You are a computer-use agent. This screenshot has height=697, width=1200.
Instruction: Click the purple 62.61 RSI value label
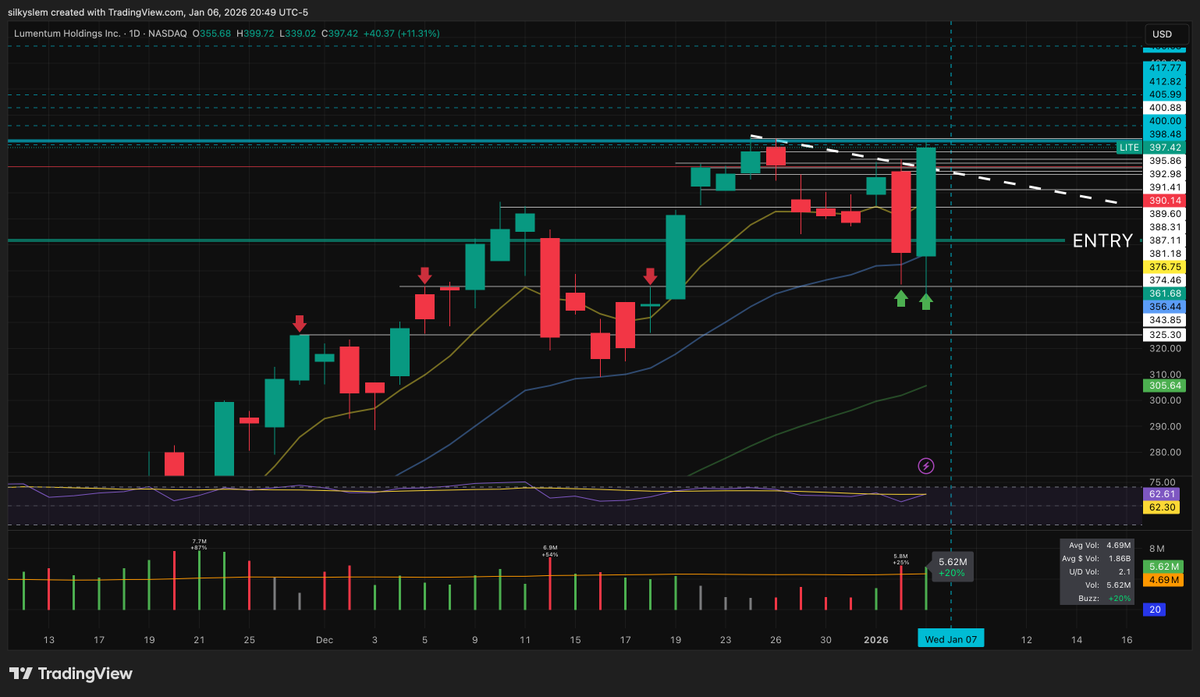point(1161,494)
